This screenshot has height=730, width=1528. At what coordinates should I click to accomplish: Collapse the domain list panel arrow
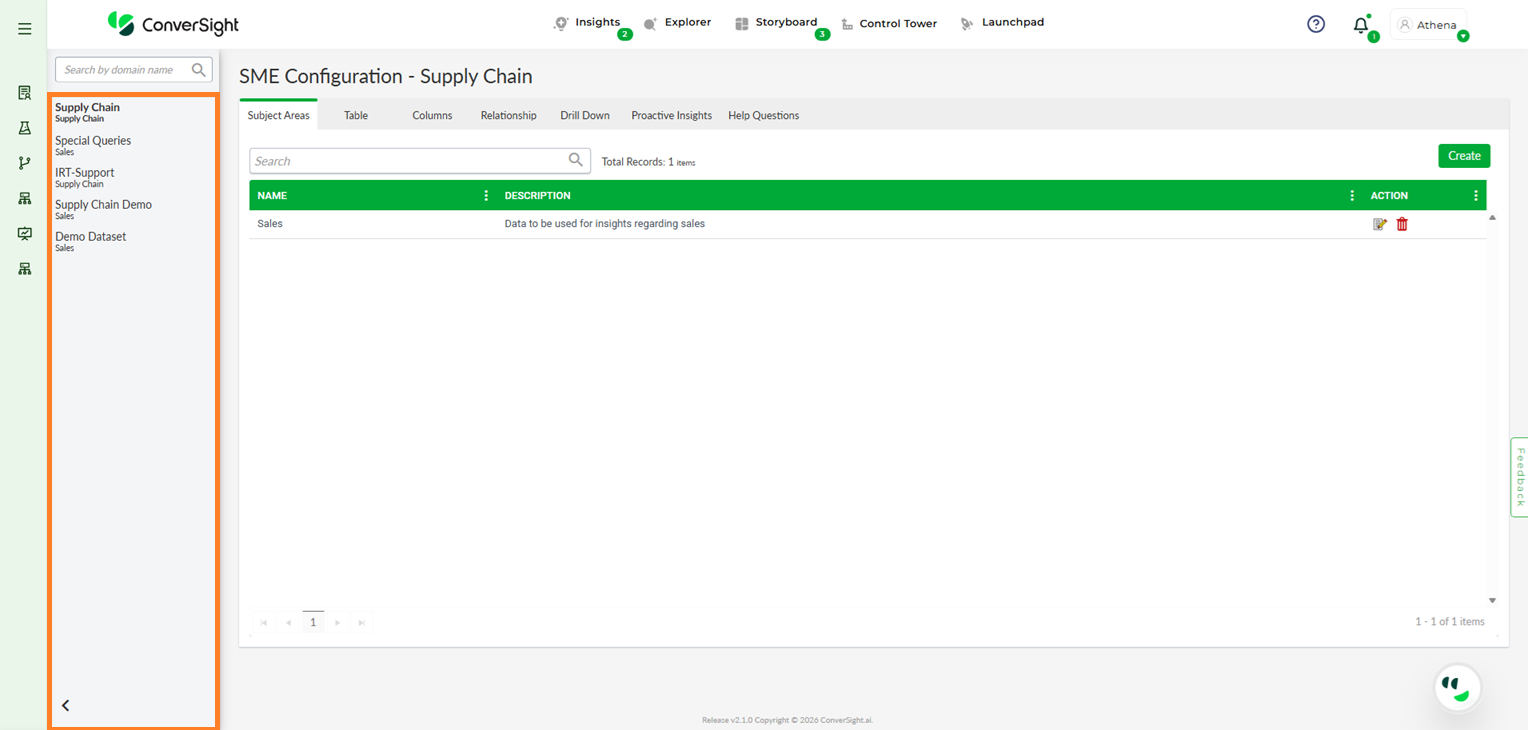[66, 705]
